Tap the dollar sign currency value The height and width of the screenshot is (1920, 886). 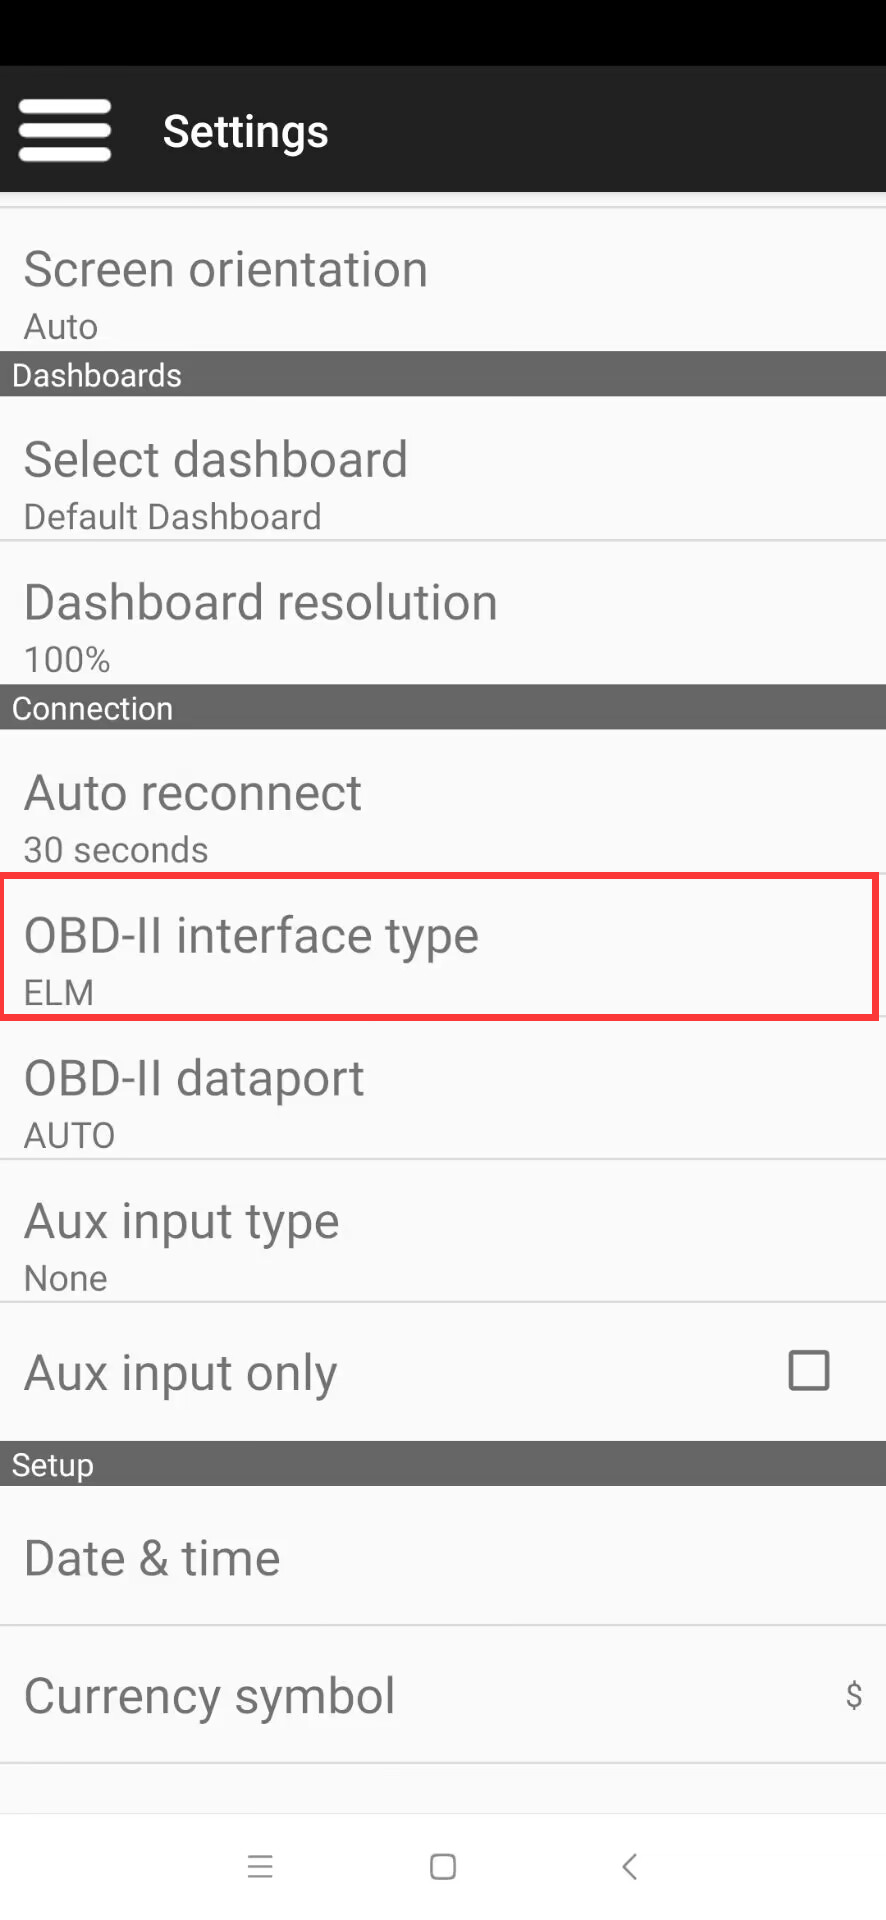tap(853, 1695)
